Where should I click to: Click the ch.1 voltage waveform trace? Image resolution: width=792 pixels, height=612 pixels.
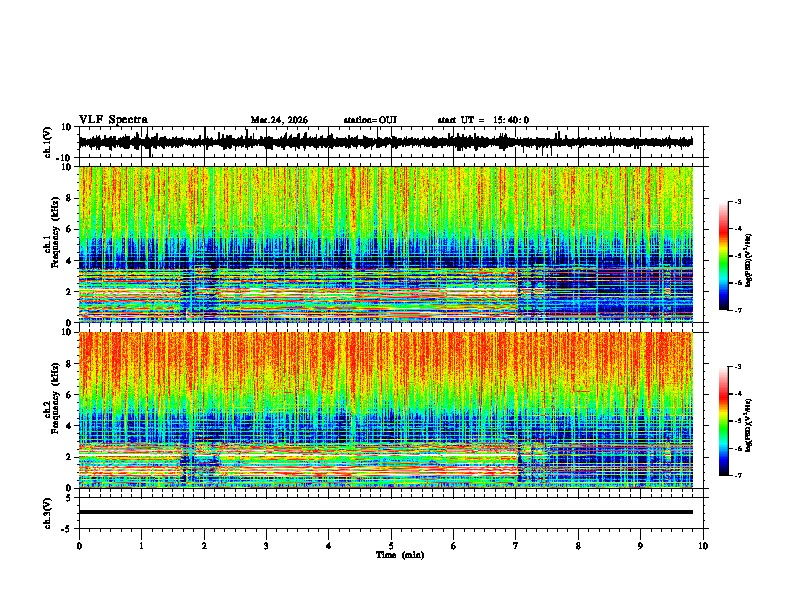pyautogui.click(x=385, y=142)
